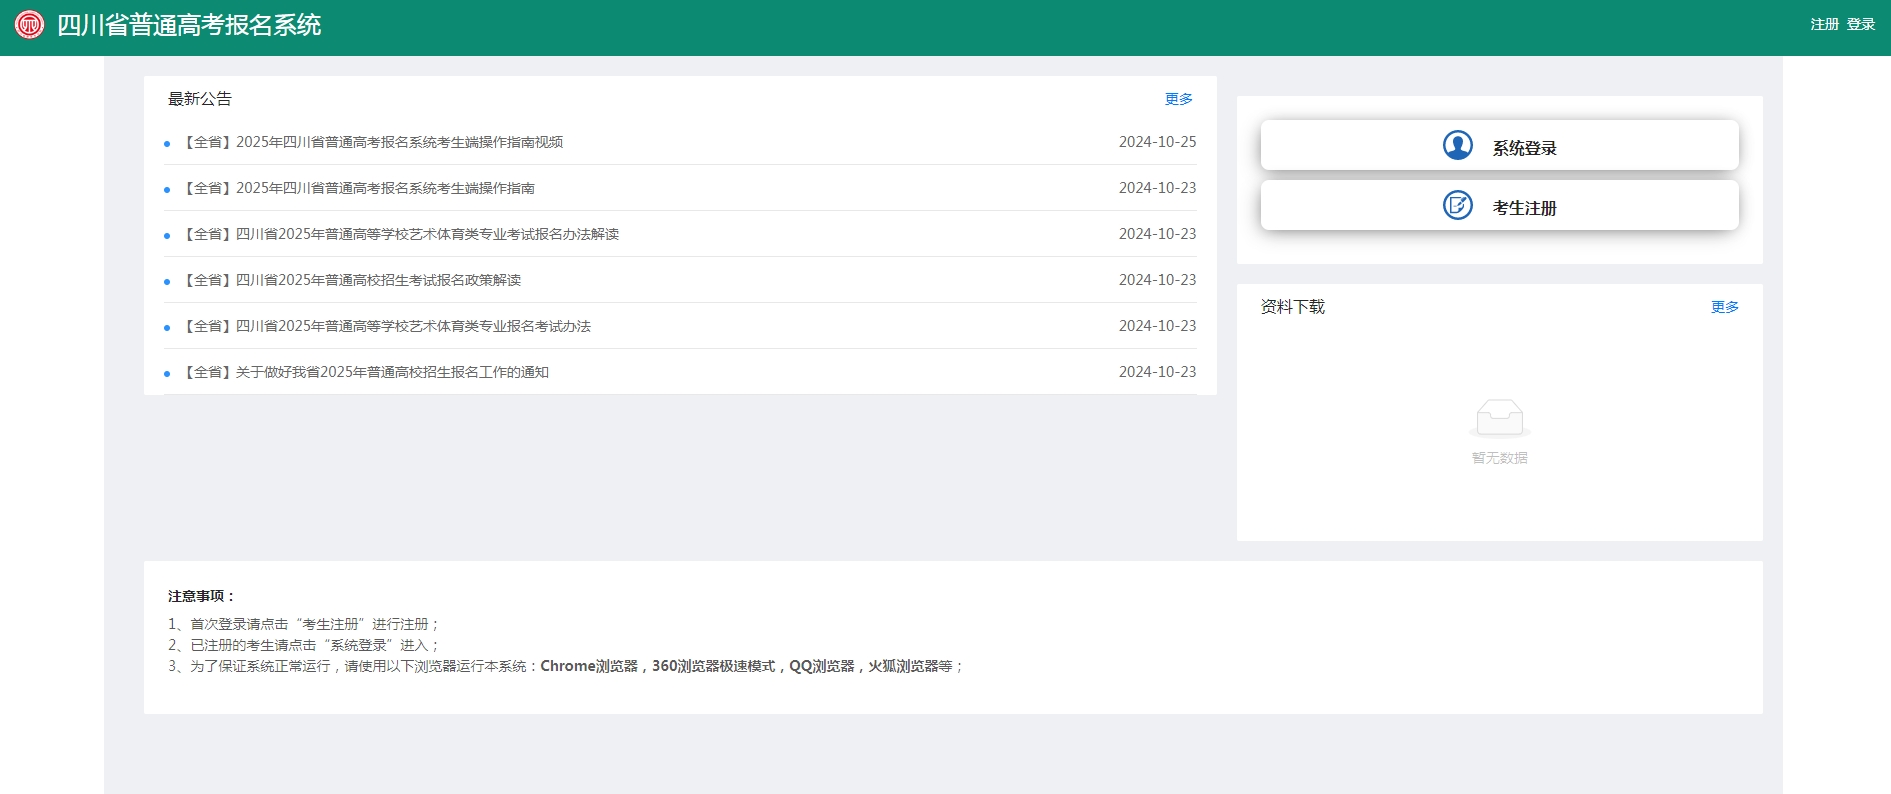Viewport: 1891px width, 794px height.
Task: Click the 最新公告 section heading
Action: coord(200,99)
